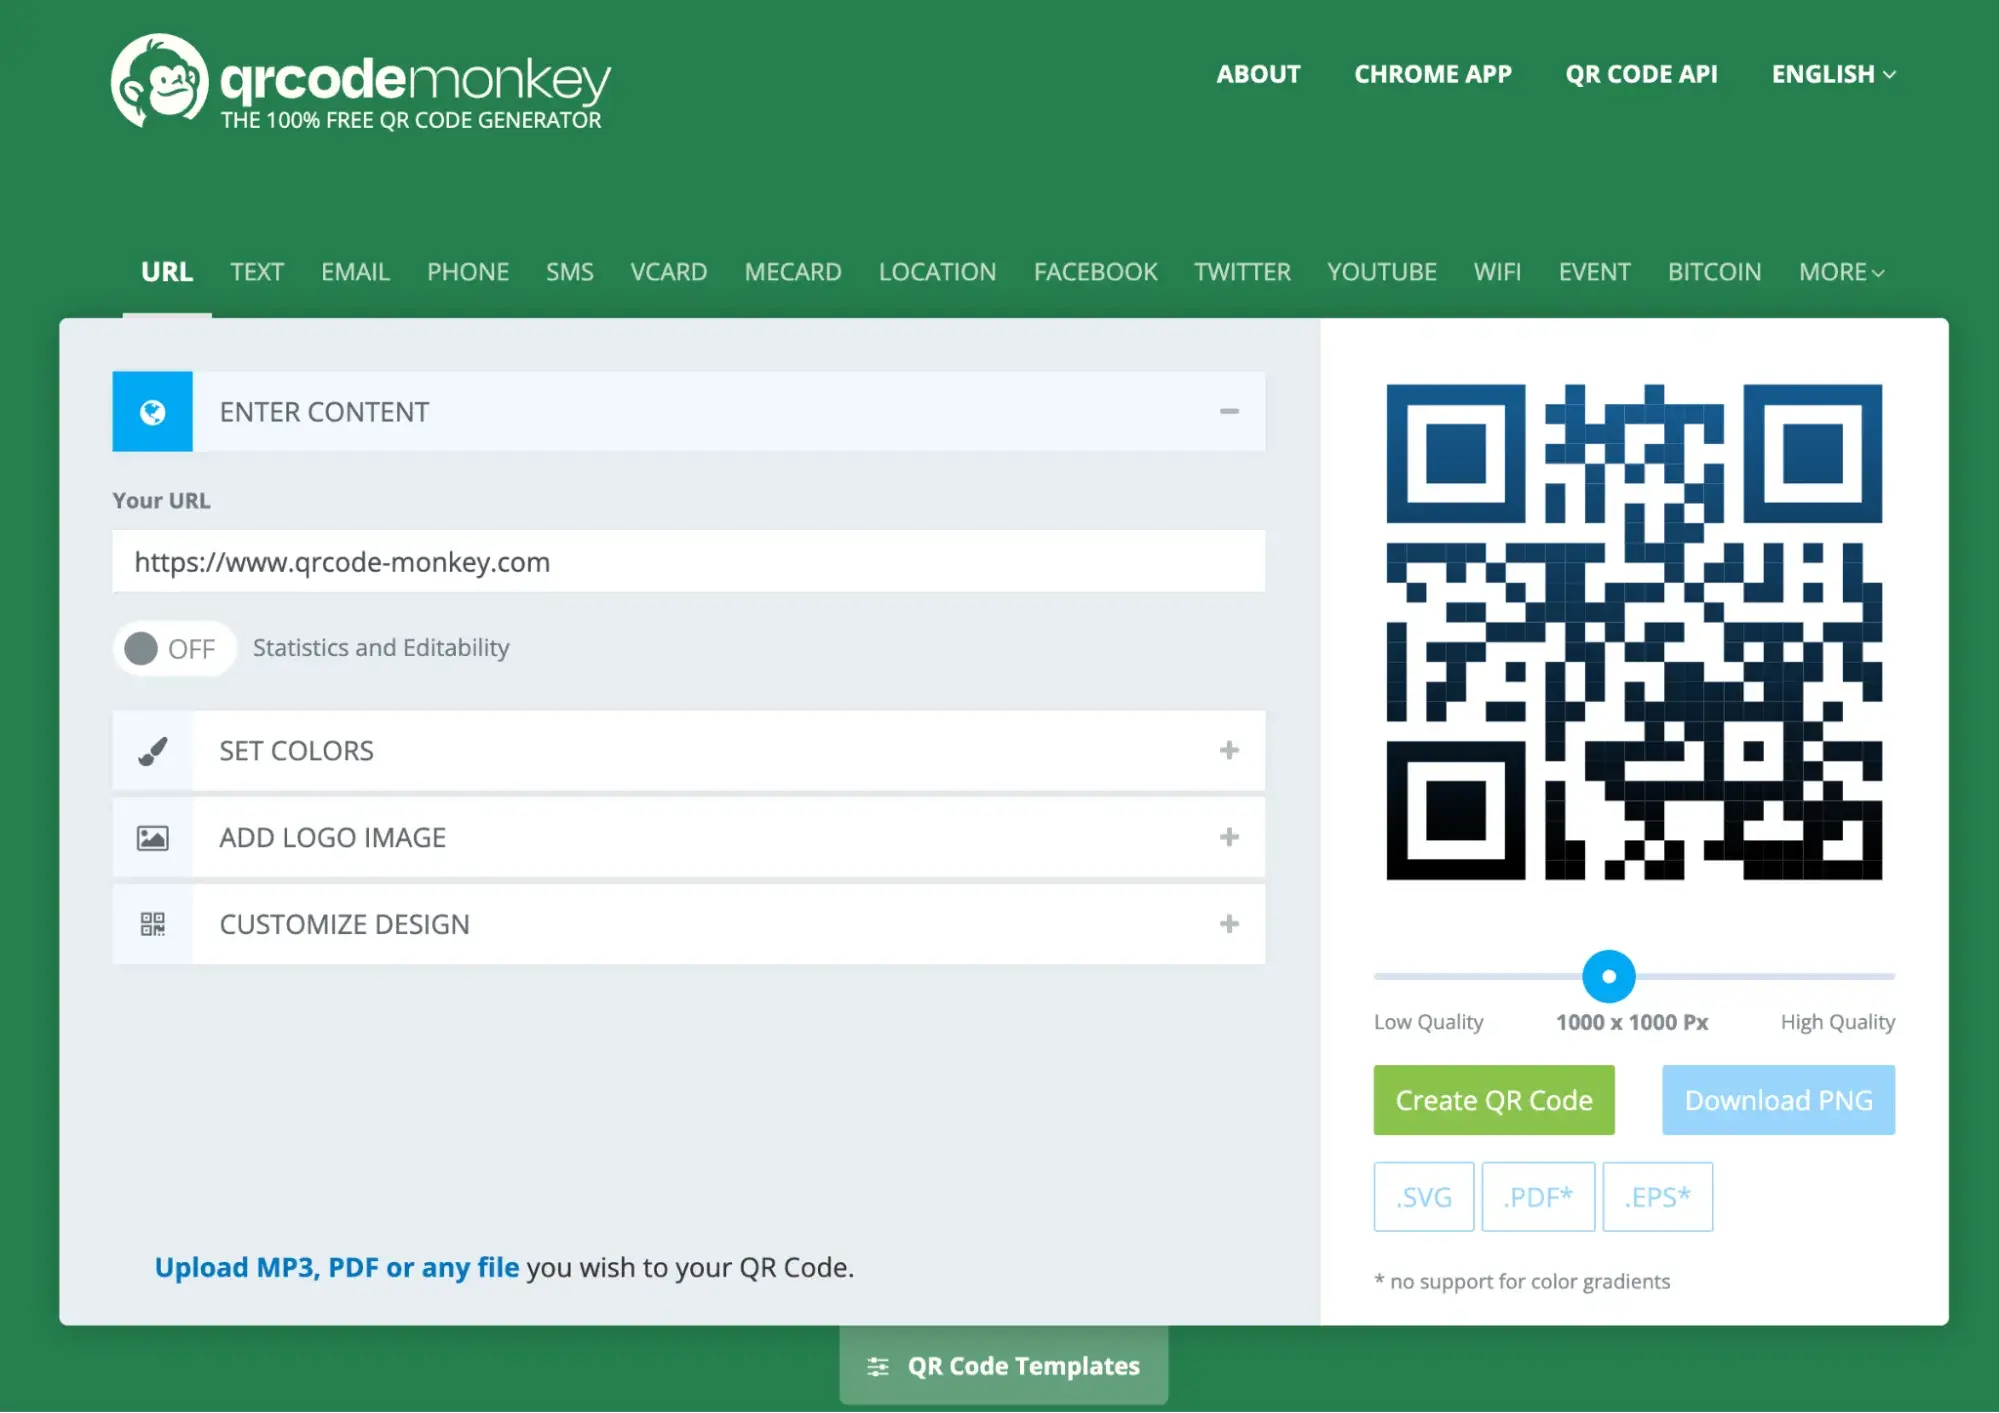
Task: Click the Customize Design QR icon
Action: pos(151,924)
